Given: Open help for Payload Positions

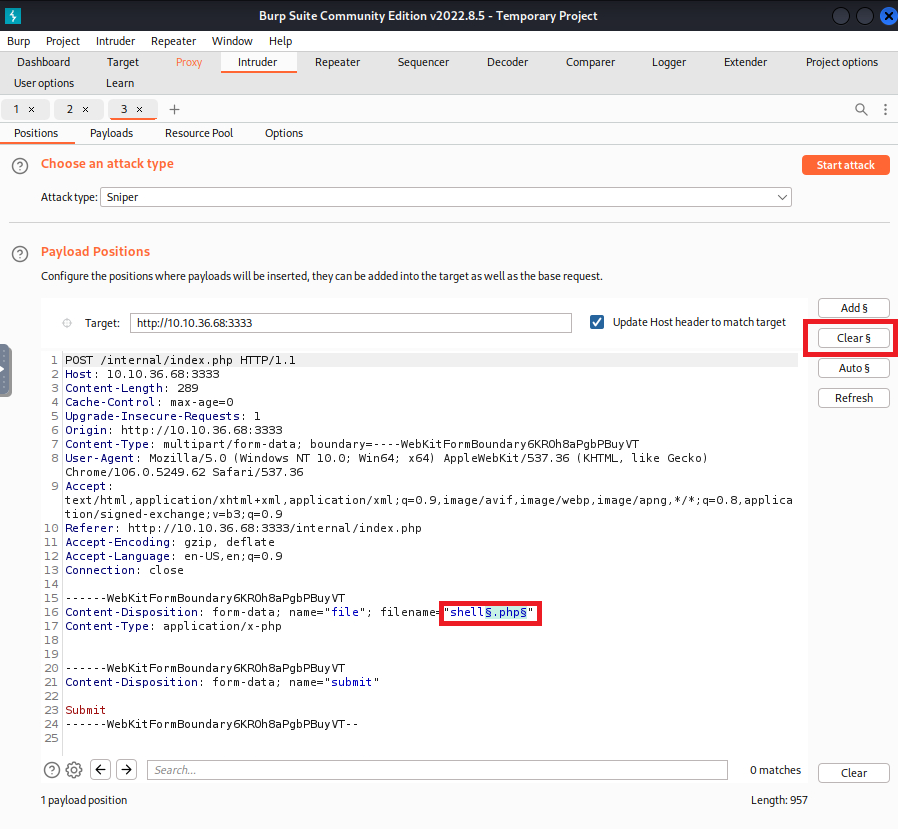Looking at the screenshot, I should point(20,254).
